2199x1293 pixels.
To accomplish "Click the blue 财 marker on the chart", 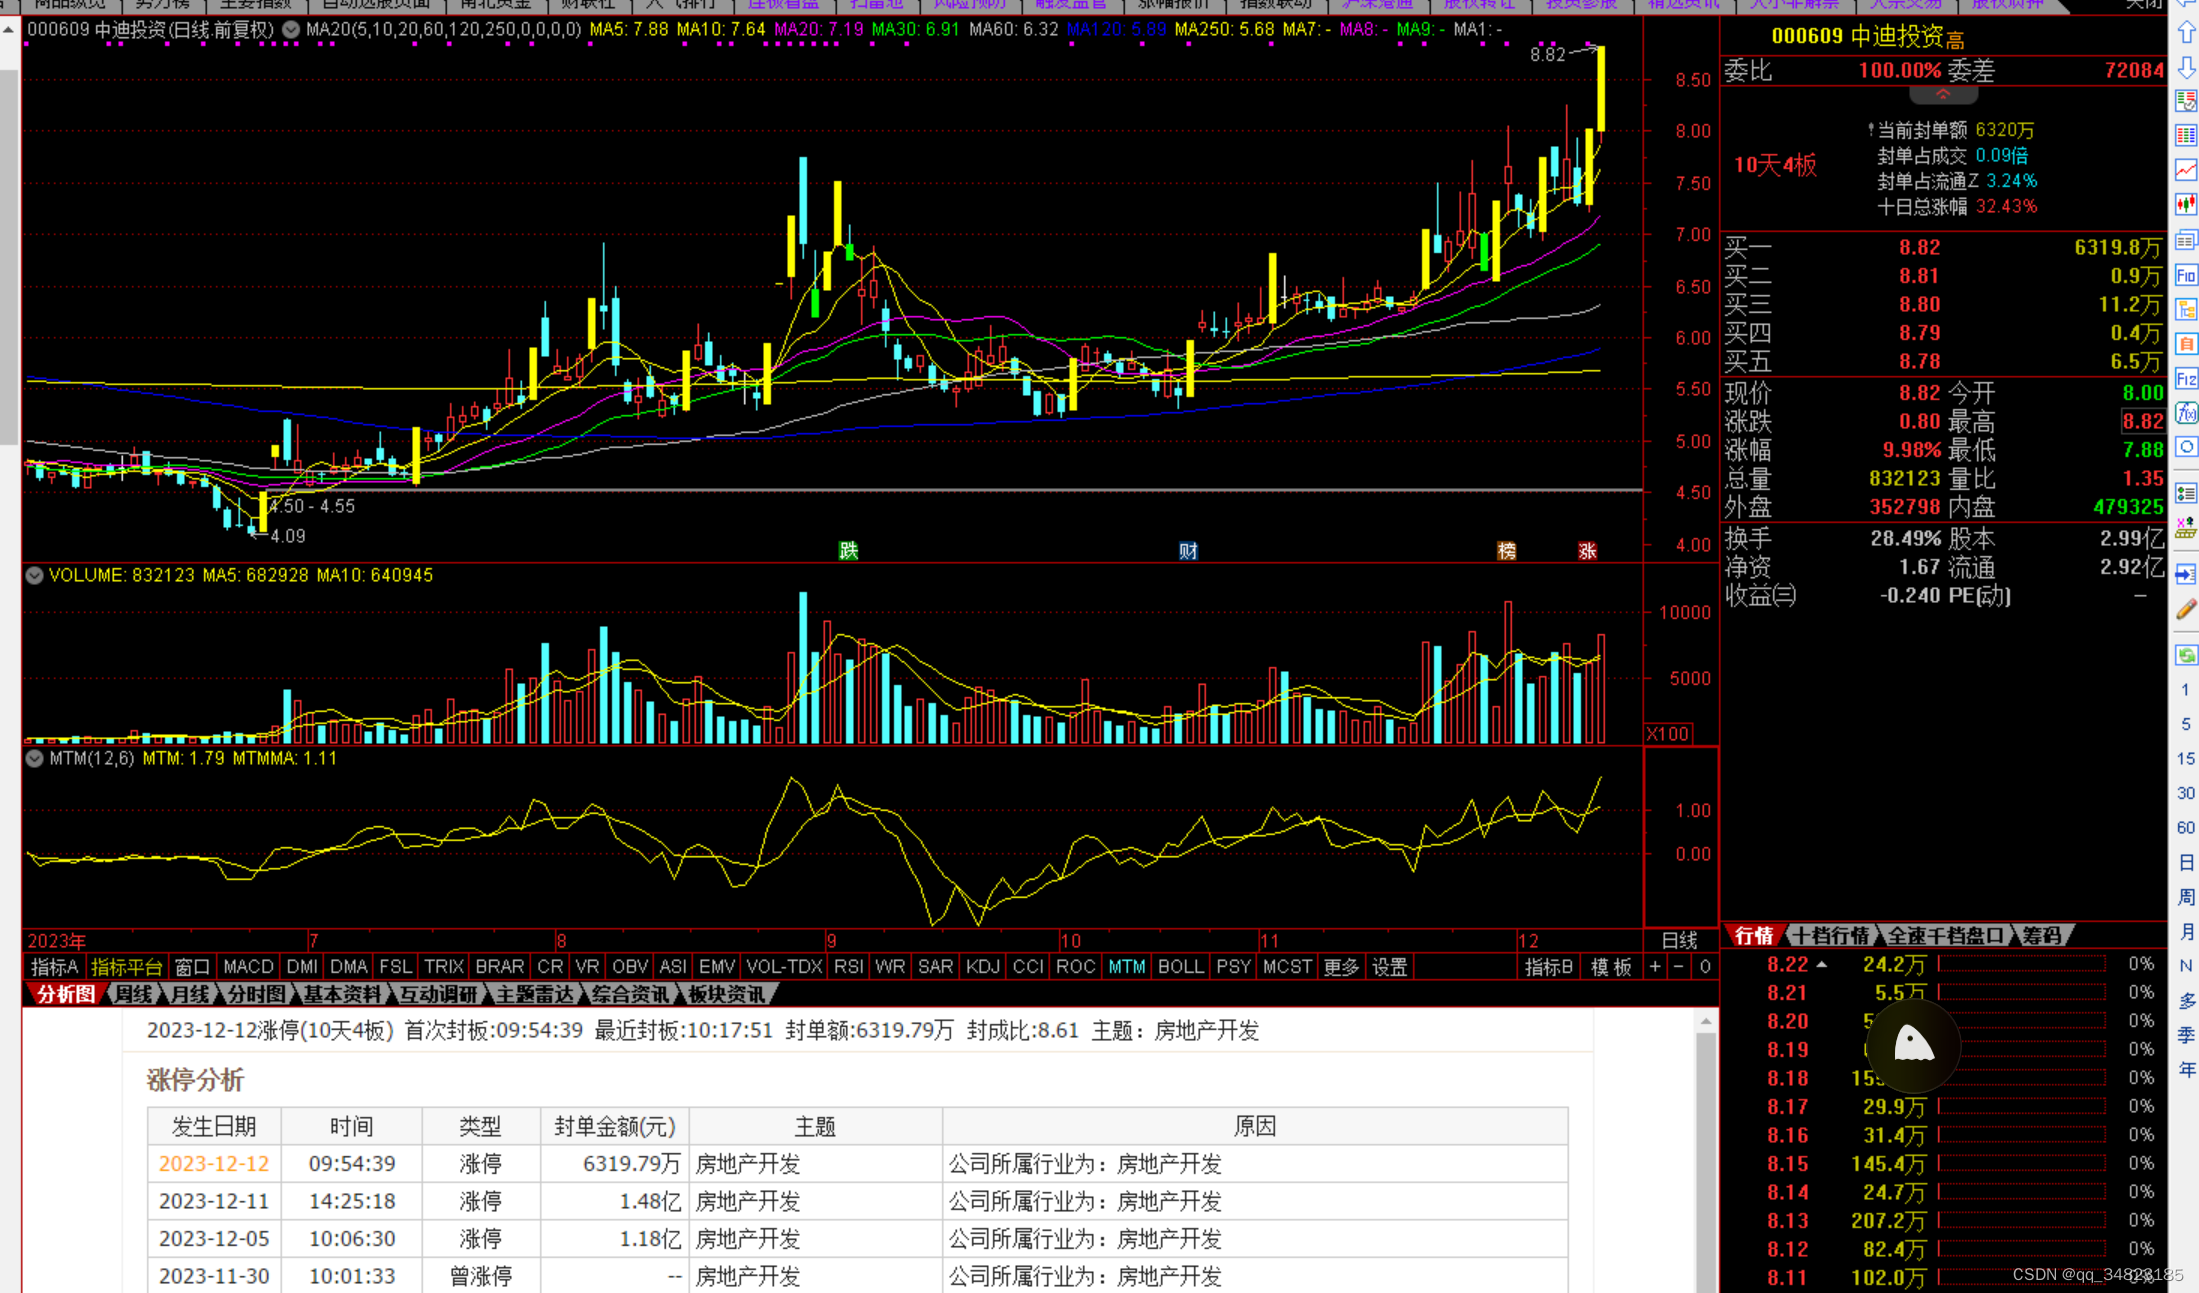I will [x=1188, y=550].
